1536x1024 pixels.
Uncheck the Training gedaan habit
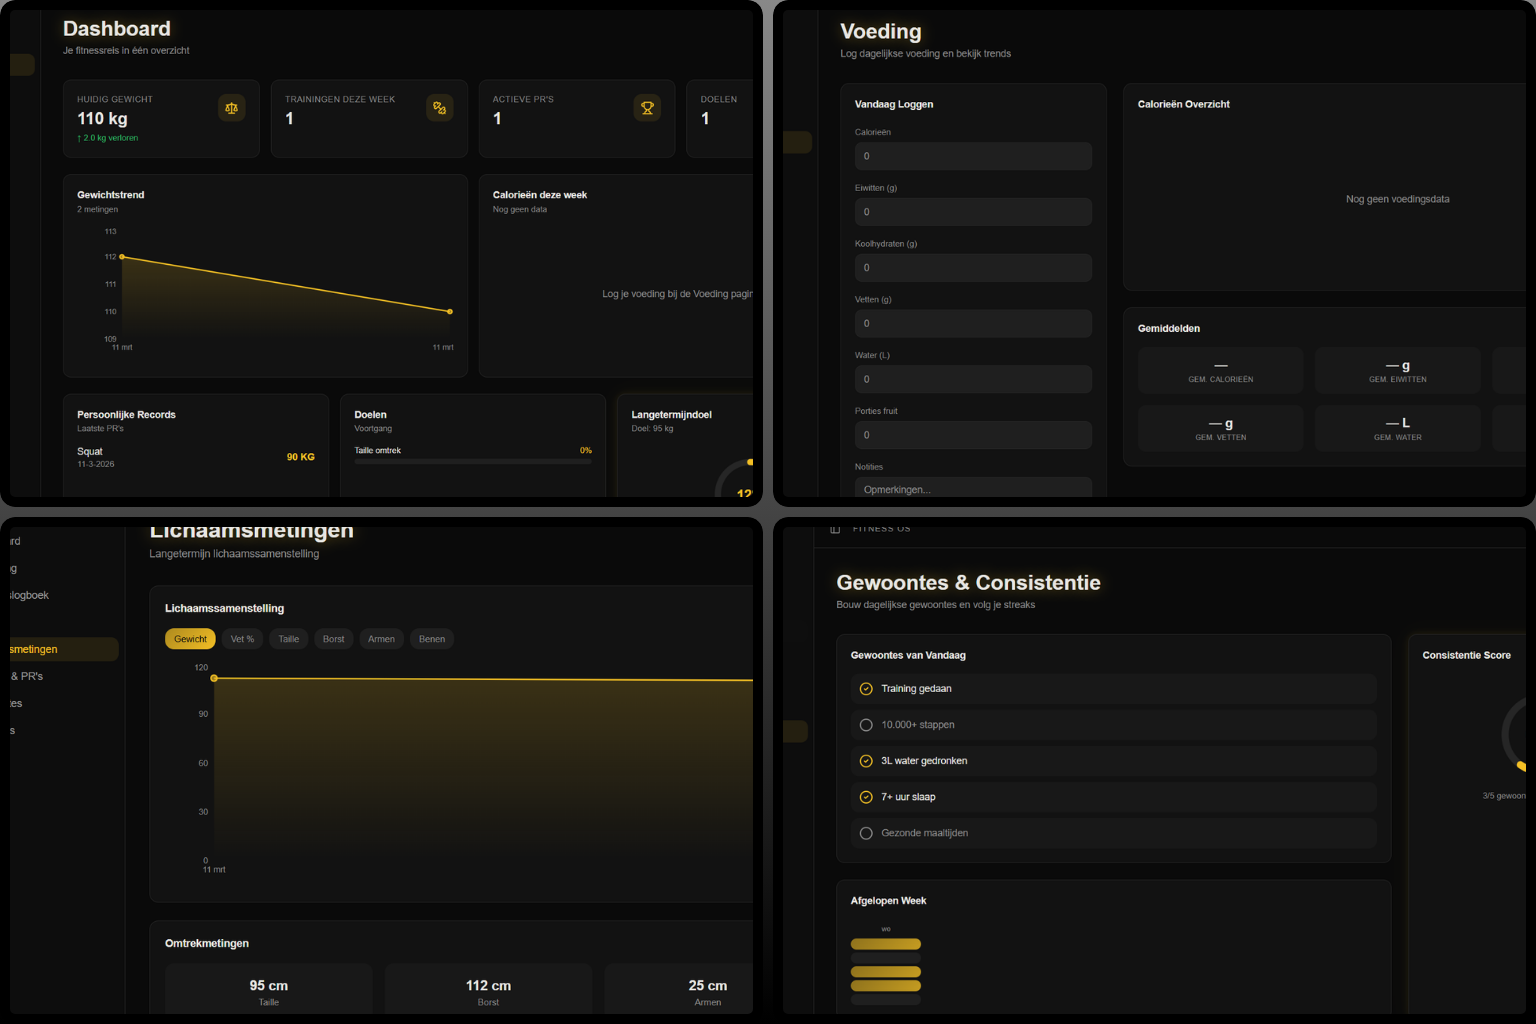pyautogui.click(x=866, y=689)
